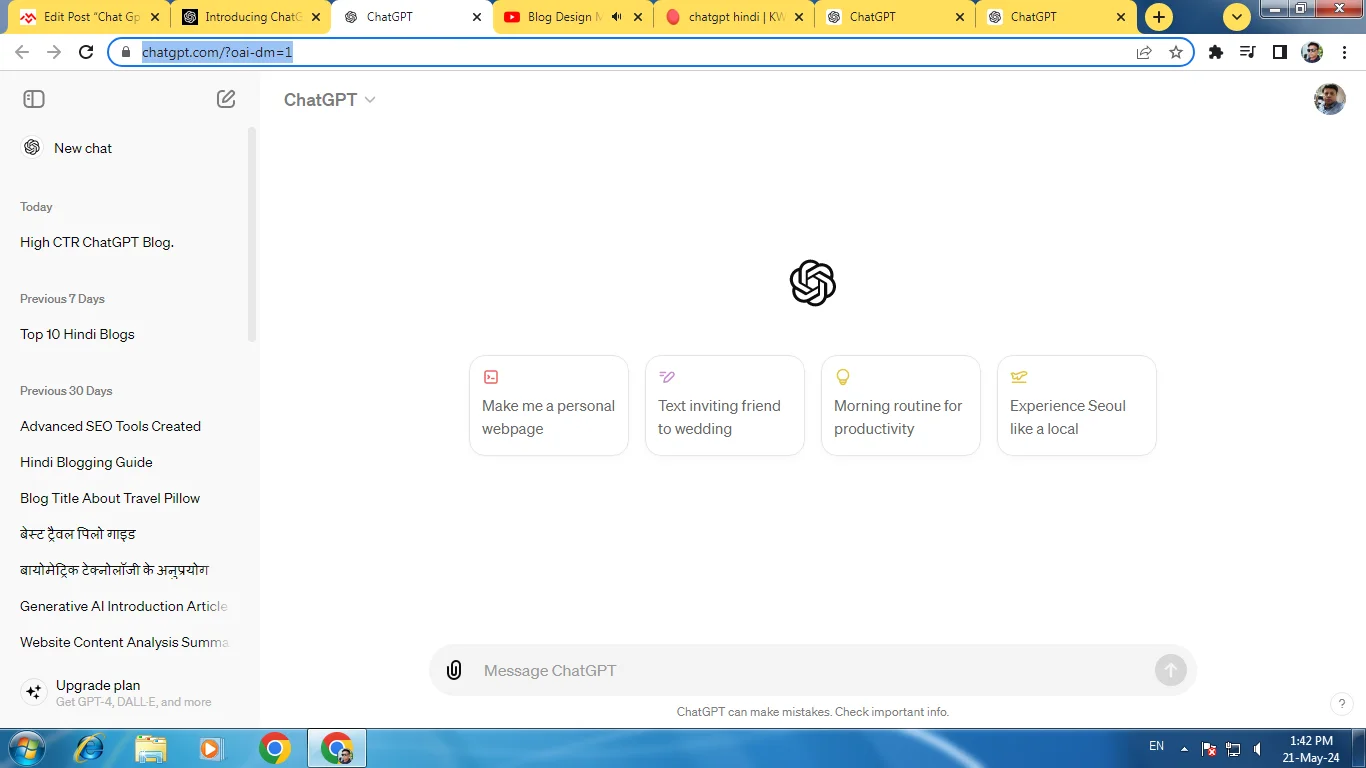Select 'Text inviting friend to wedding' suggestion

725,406
